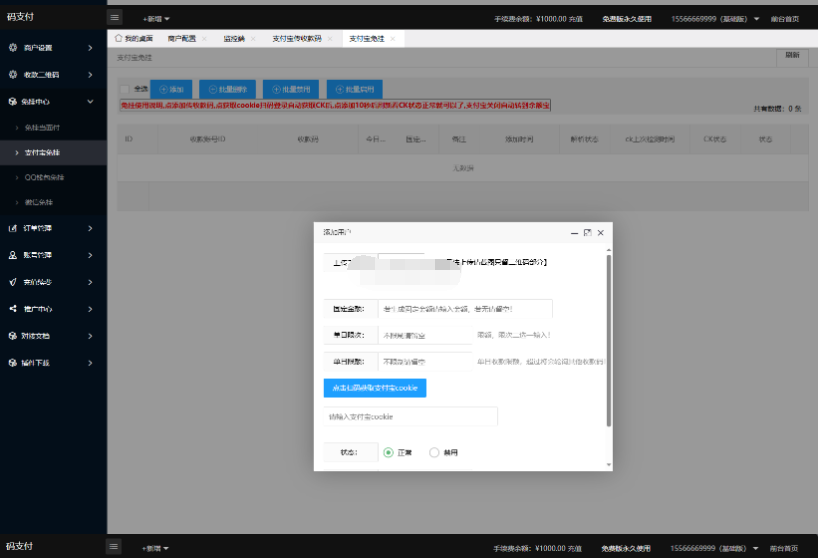Viewport: 819px width, 558px height.
Task: Collapse the 免挂中心 sidebar menu chevron
Action: (90, 101)
